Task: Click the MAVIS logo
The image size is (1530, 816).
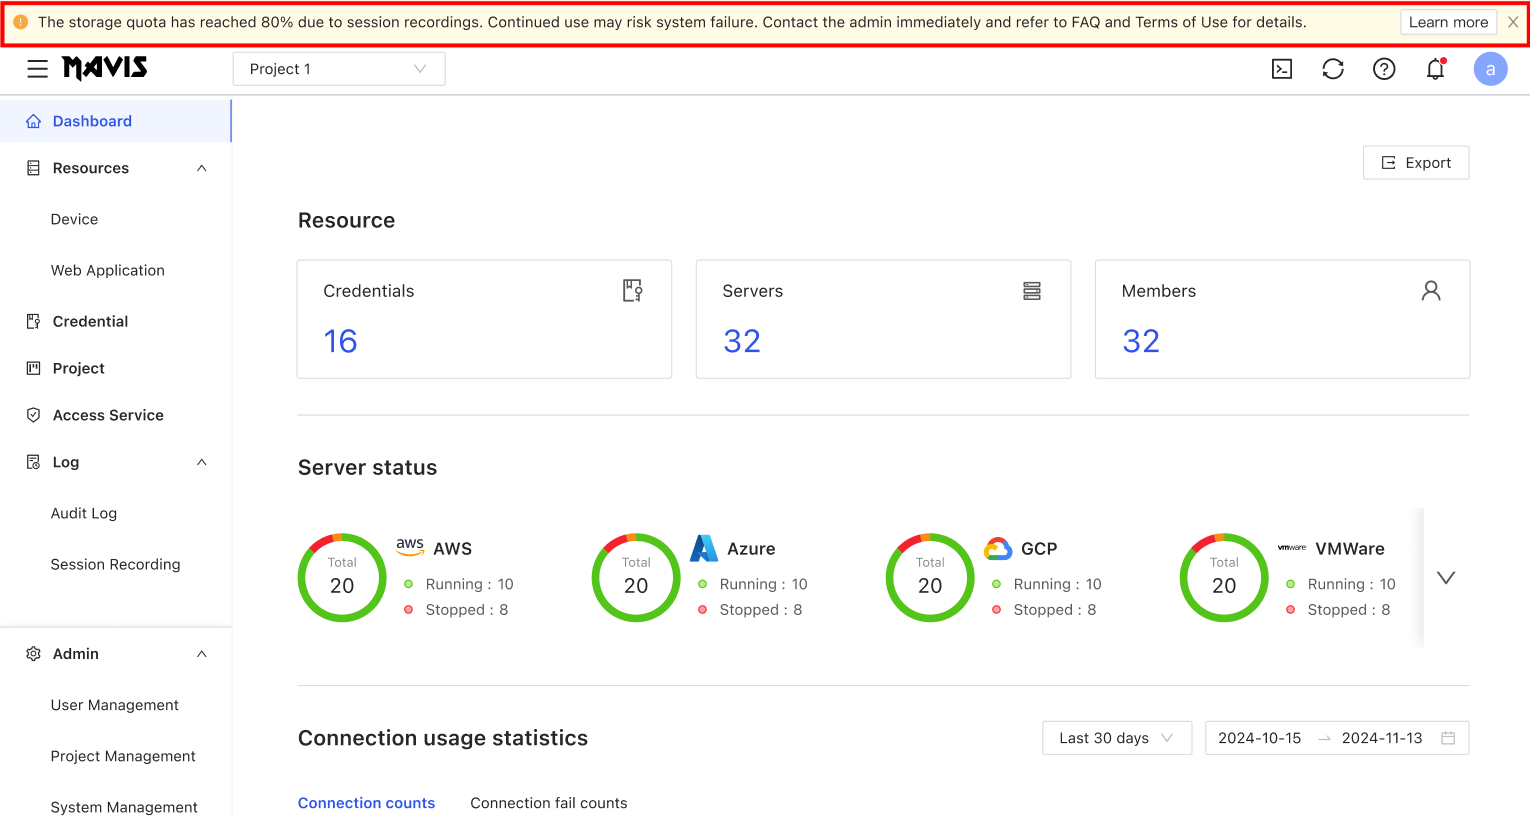Action: (105, 68)
